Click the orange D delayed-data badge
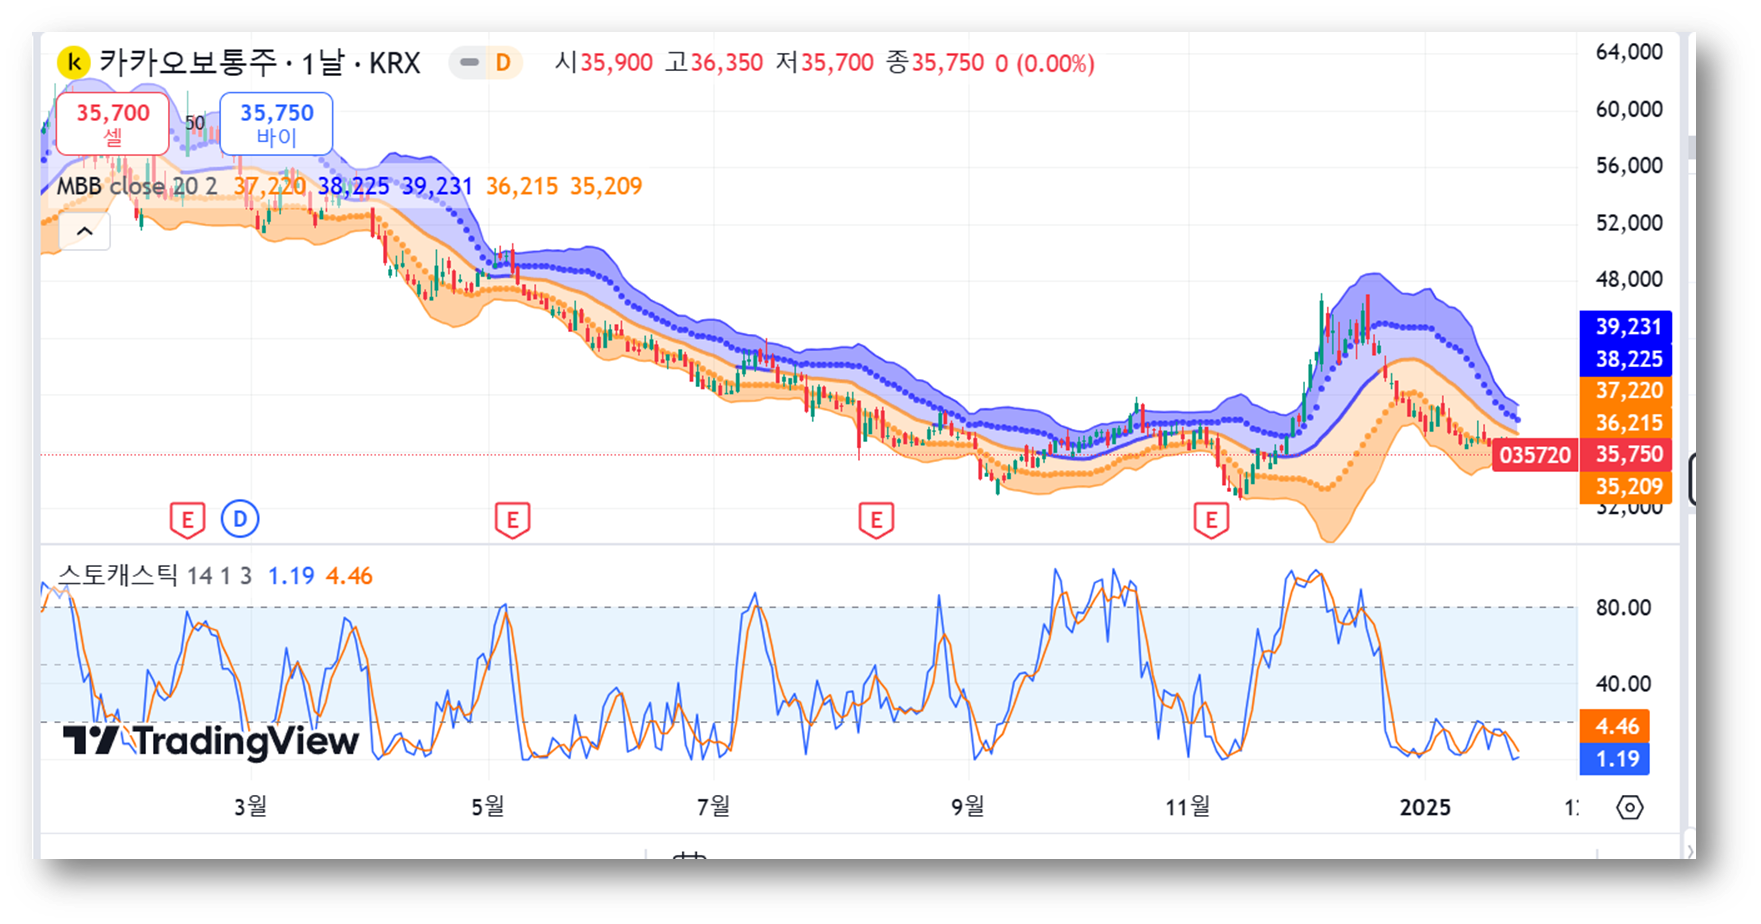Screen dimensions: 1761x924 tap(503, 63)
